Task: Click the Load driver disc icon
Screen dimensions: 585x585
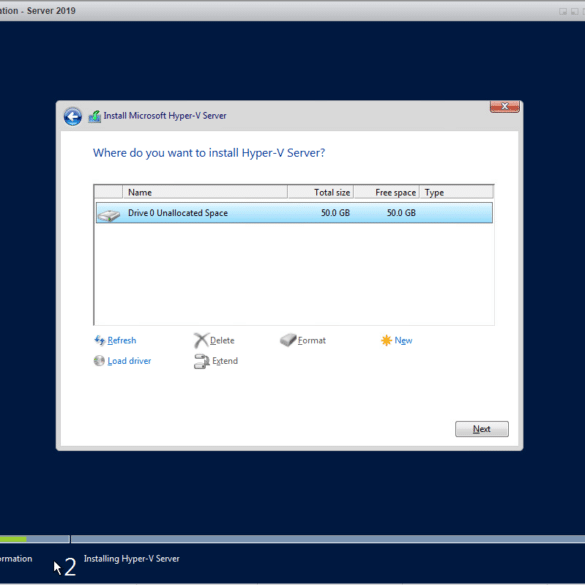Action: [99, 361]
